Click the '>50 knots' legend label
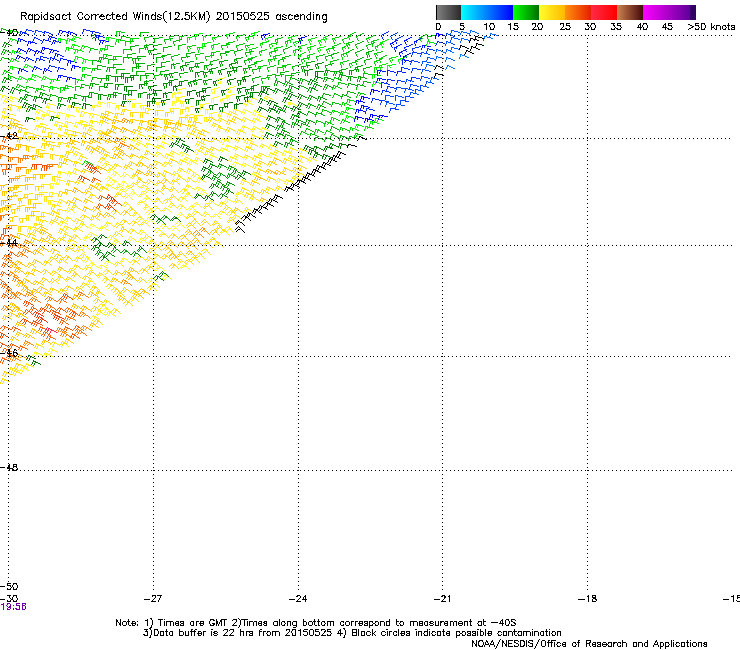This screenshot has height=650, width=740. click(x=711, y=27)
